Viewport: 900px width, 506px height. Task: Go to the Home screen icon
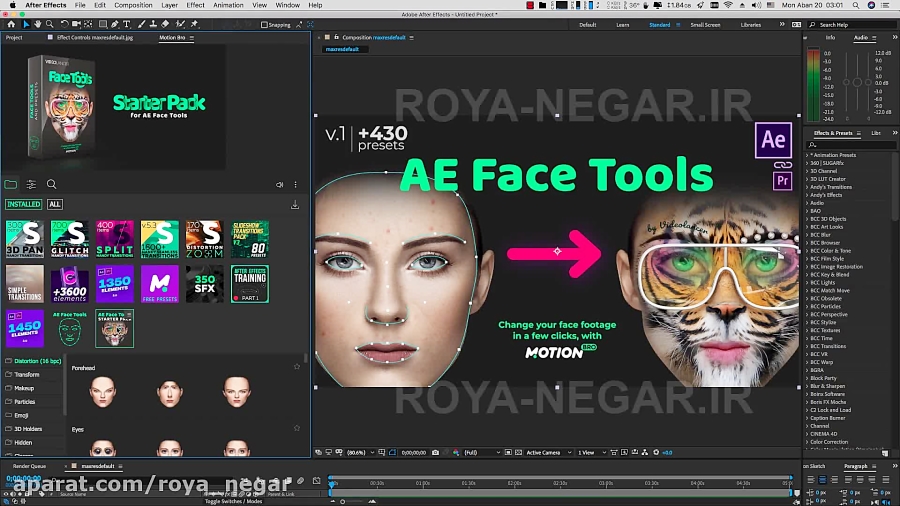point(11,25)
